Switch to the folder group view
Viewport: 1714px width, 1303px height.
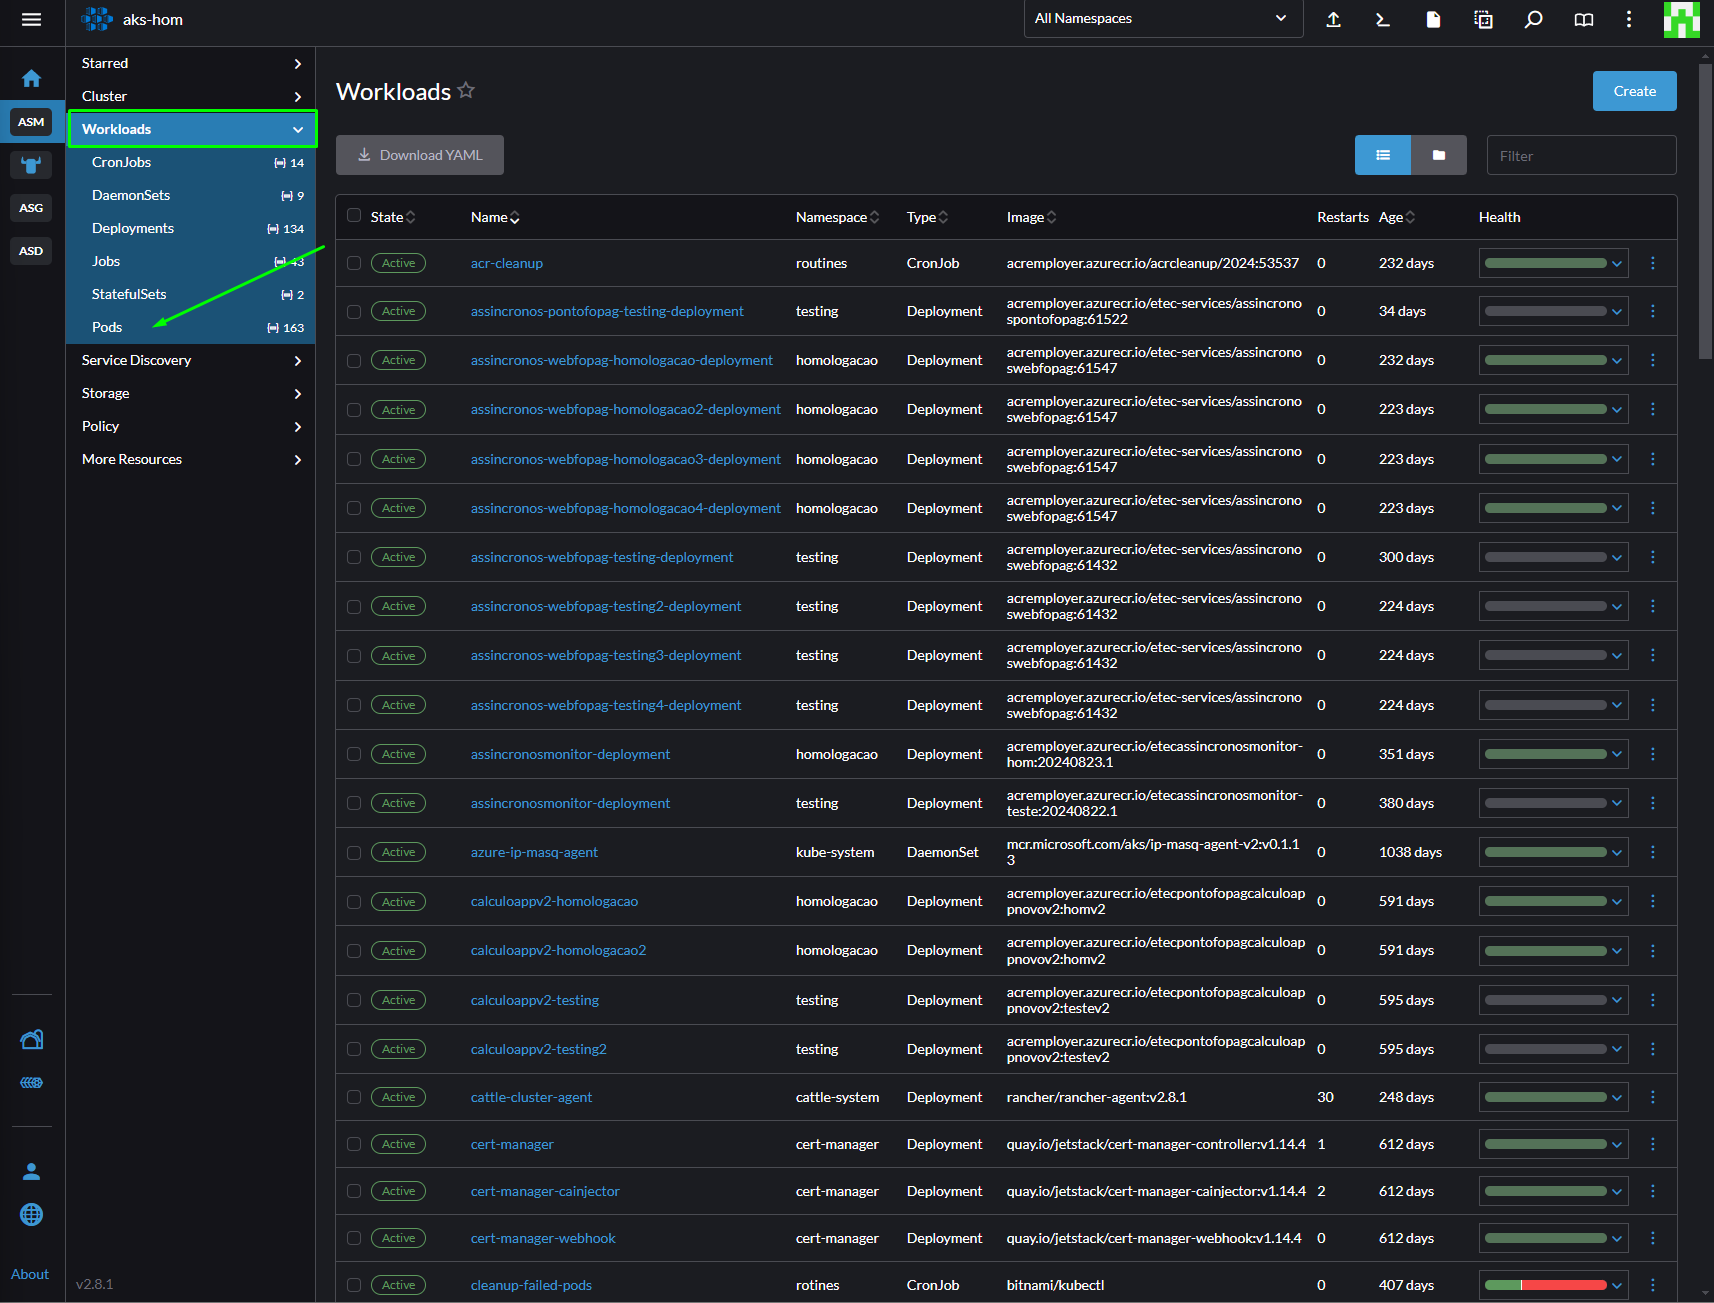point(1438,155)
